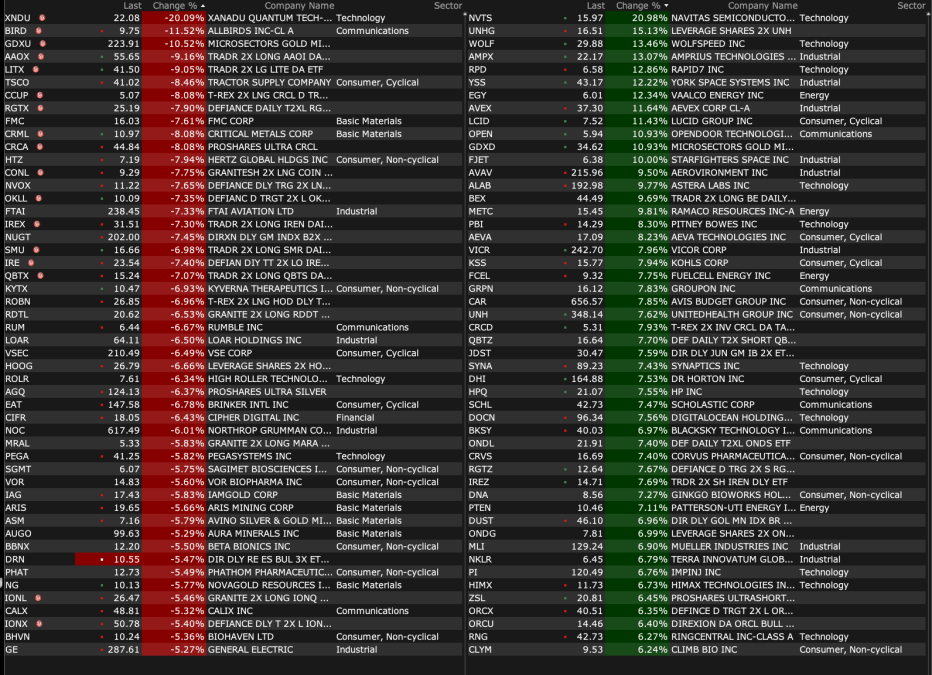Click the red indicator icon next to QBTX
932x675 pixels.
[40, 276]
